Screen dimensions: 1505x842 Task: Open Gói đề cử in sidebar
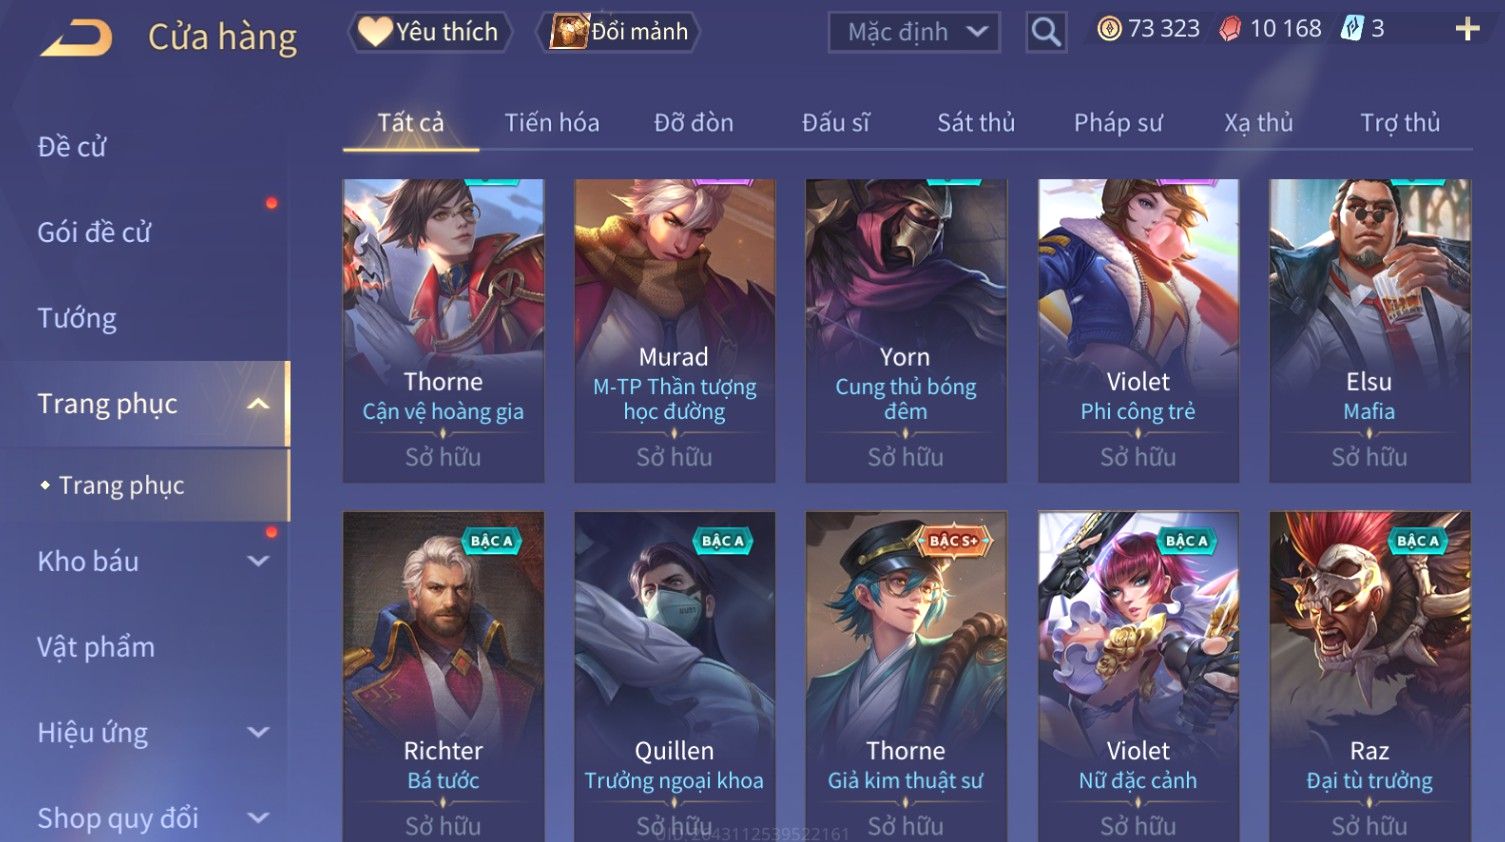click(x=94, y=232)
